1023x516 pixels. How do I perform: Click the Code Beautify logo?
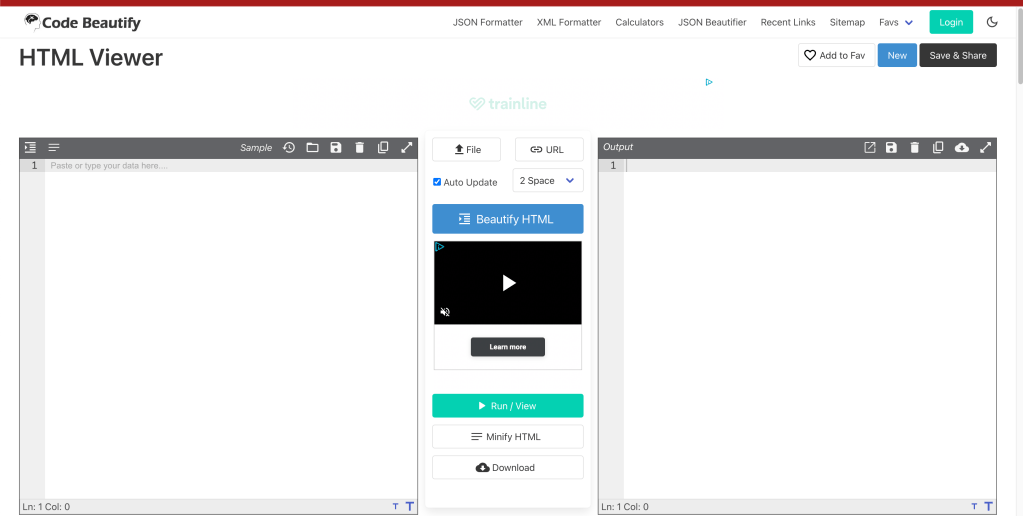(82, 23)
